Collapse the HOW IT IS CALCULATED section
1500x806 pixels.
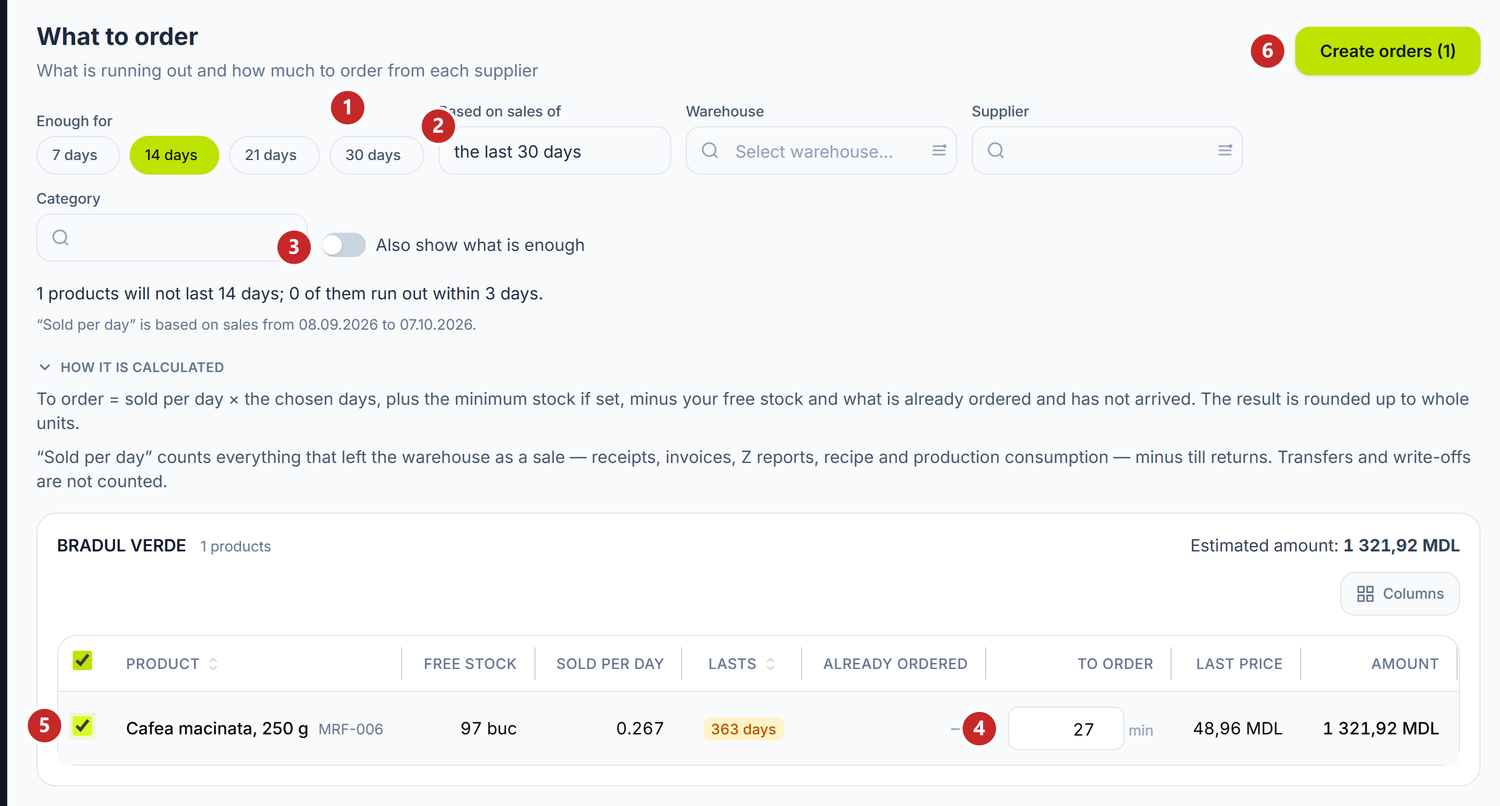[131, 367]
